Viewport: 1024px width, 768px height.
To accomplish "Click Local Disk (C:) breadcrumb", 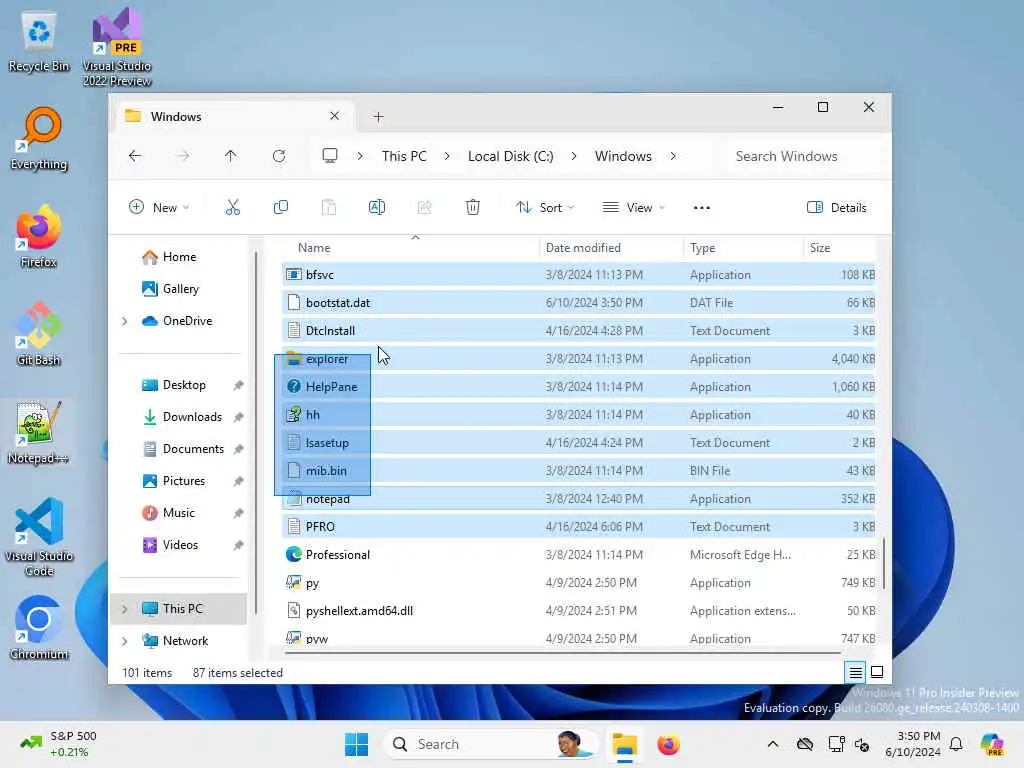I will 511,156.
